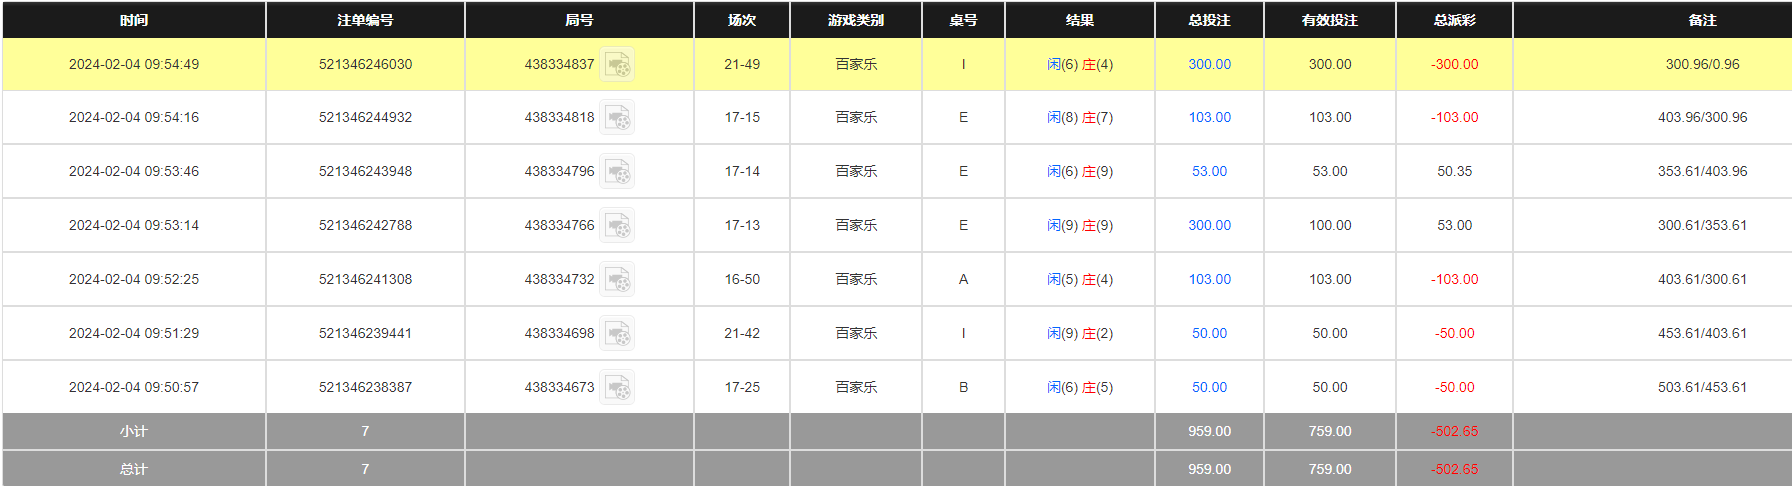This screenshot has width=1792, height=486.
Task: Open result link 闲(5) 庄(4)
Action: pos(1079,280)
